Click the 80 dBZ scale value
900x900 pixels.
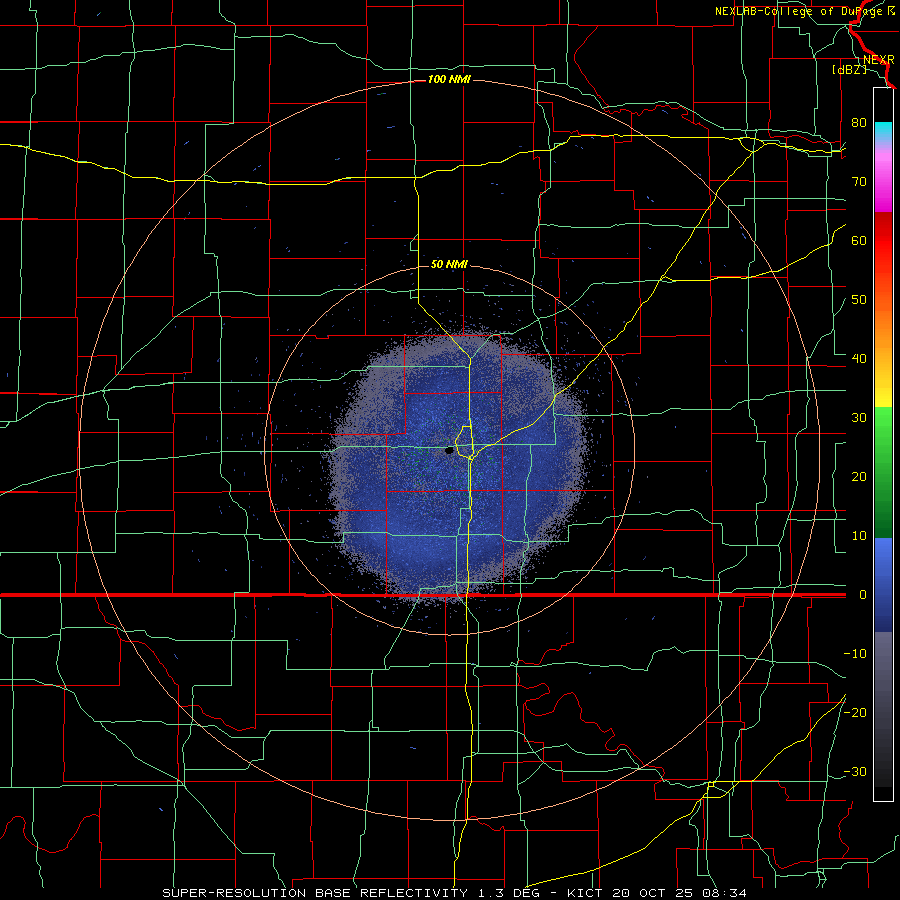pyautogui.click(x=859, y=122)
